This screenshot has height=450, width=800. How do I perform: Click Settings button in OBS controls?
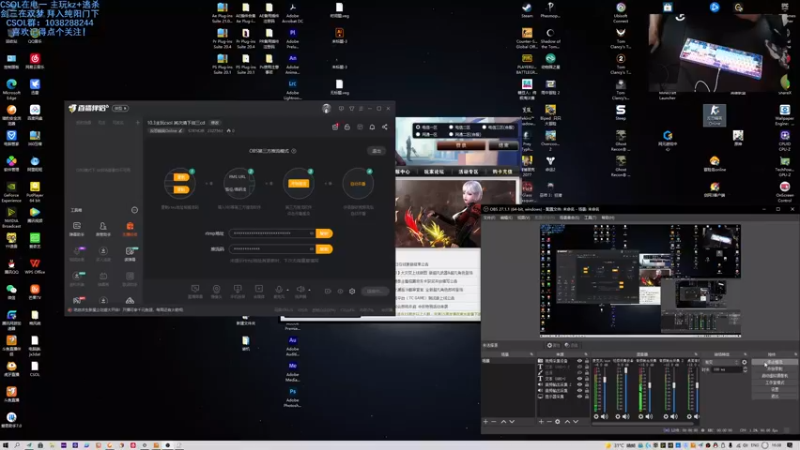(x=774, y=389)
